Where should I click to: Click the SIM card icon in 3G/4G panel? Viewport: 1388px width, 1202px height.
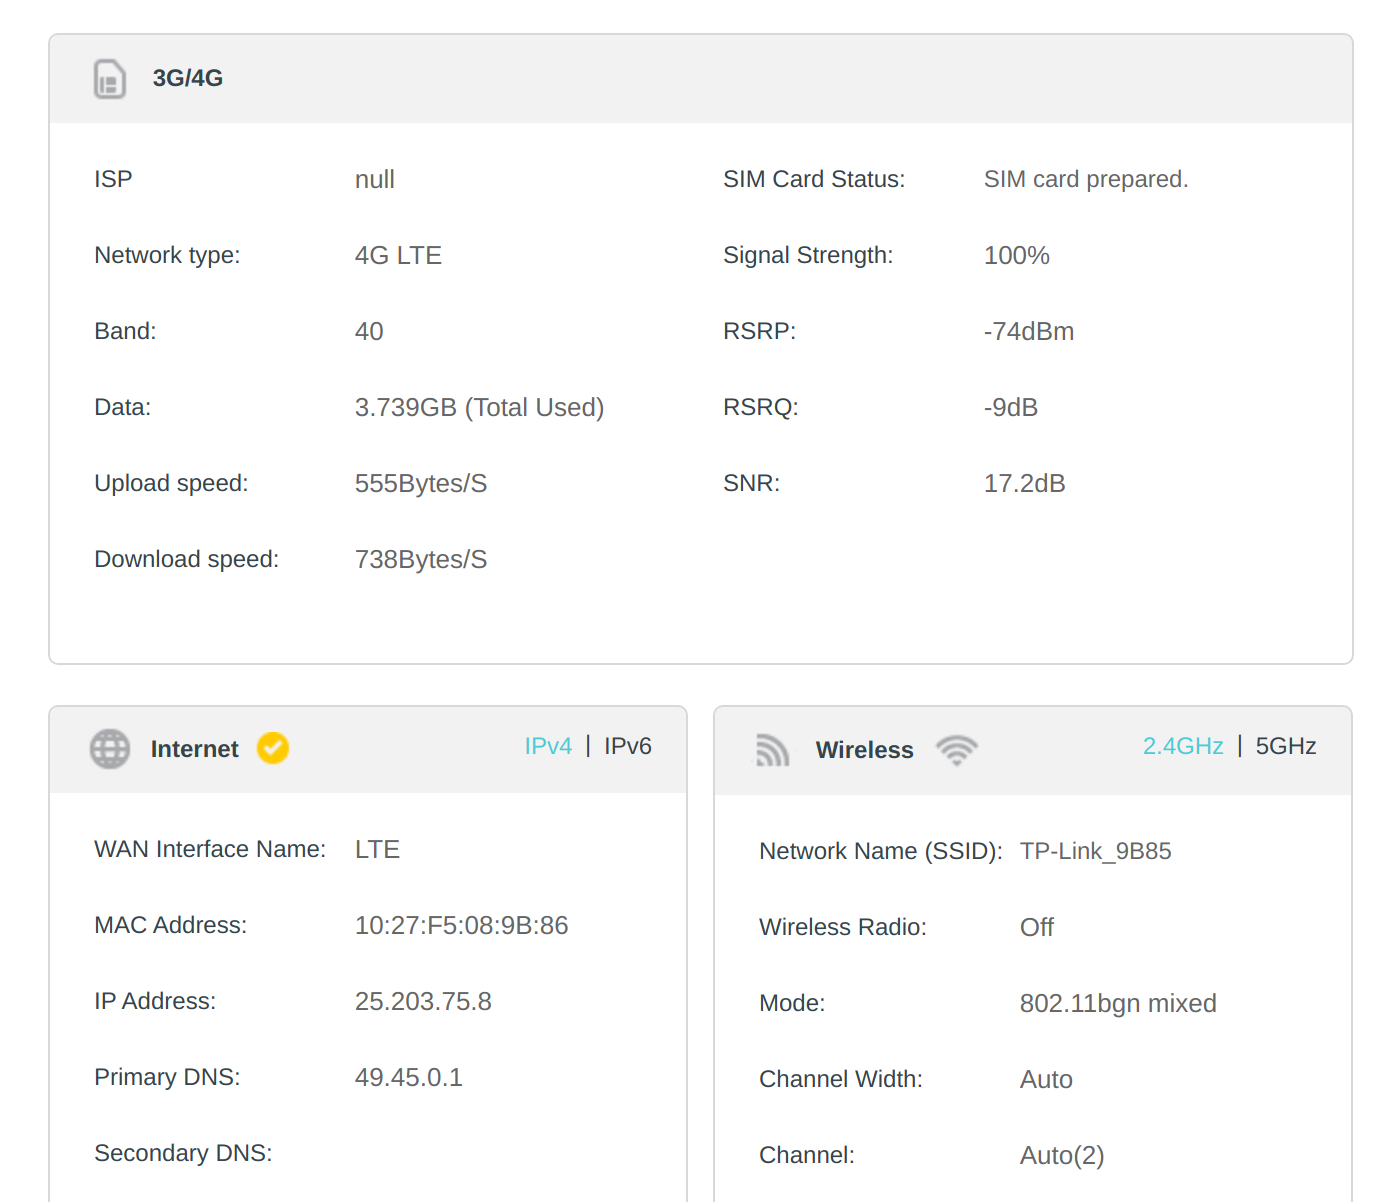(x=110, y=79)
